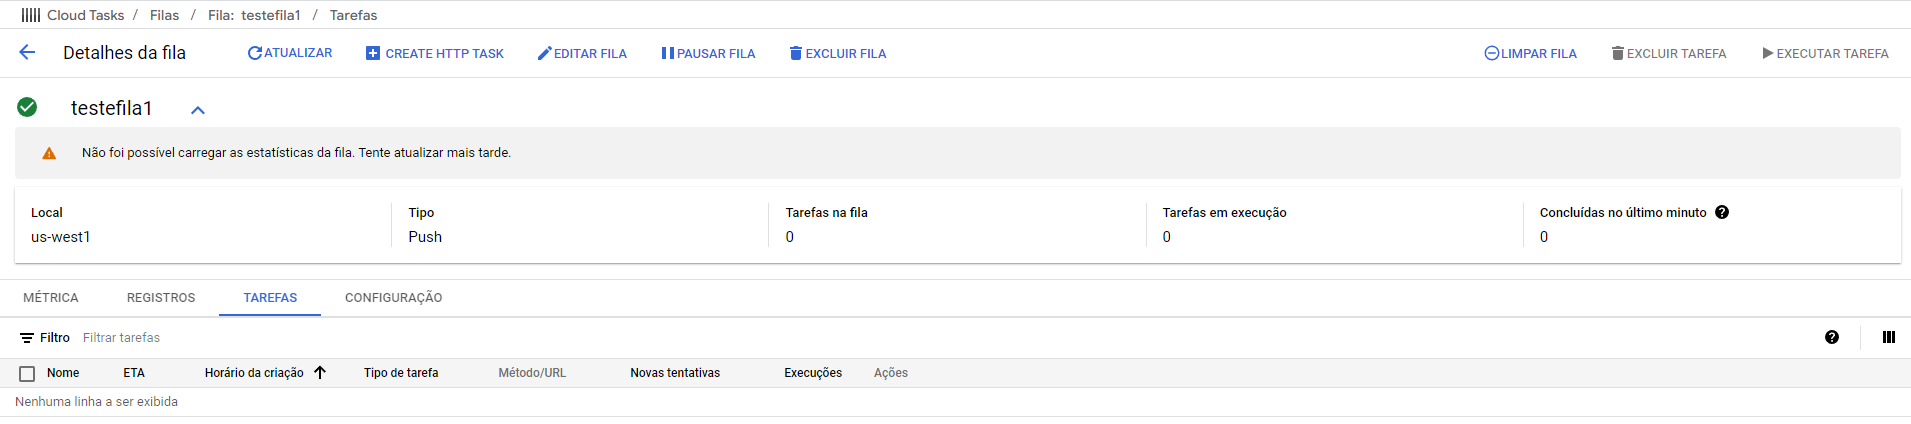
Task: Toggle the select-all checkbox in the table header
Action: [27, 373]
